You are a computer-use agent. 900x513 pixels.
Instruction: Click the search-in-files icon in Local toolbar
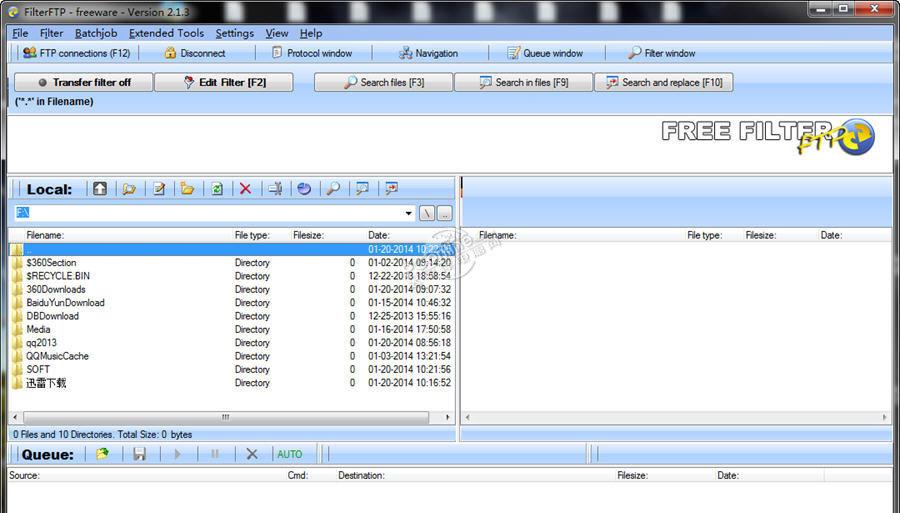pyautogui.click(x=362, y=188)
